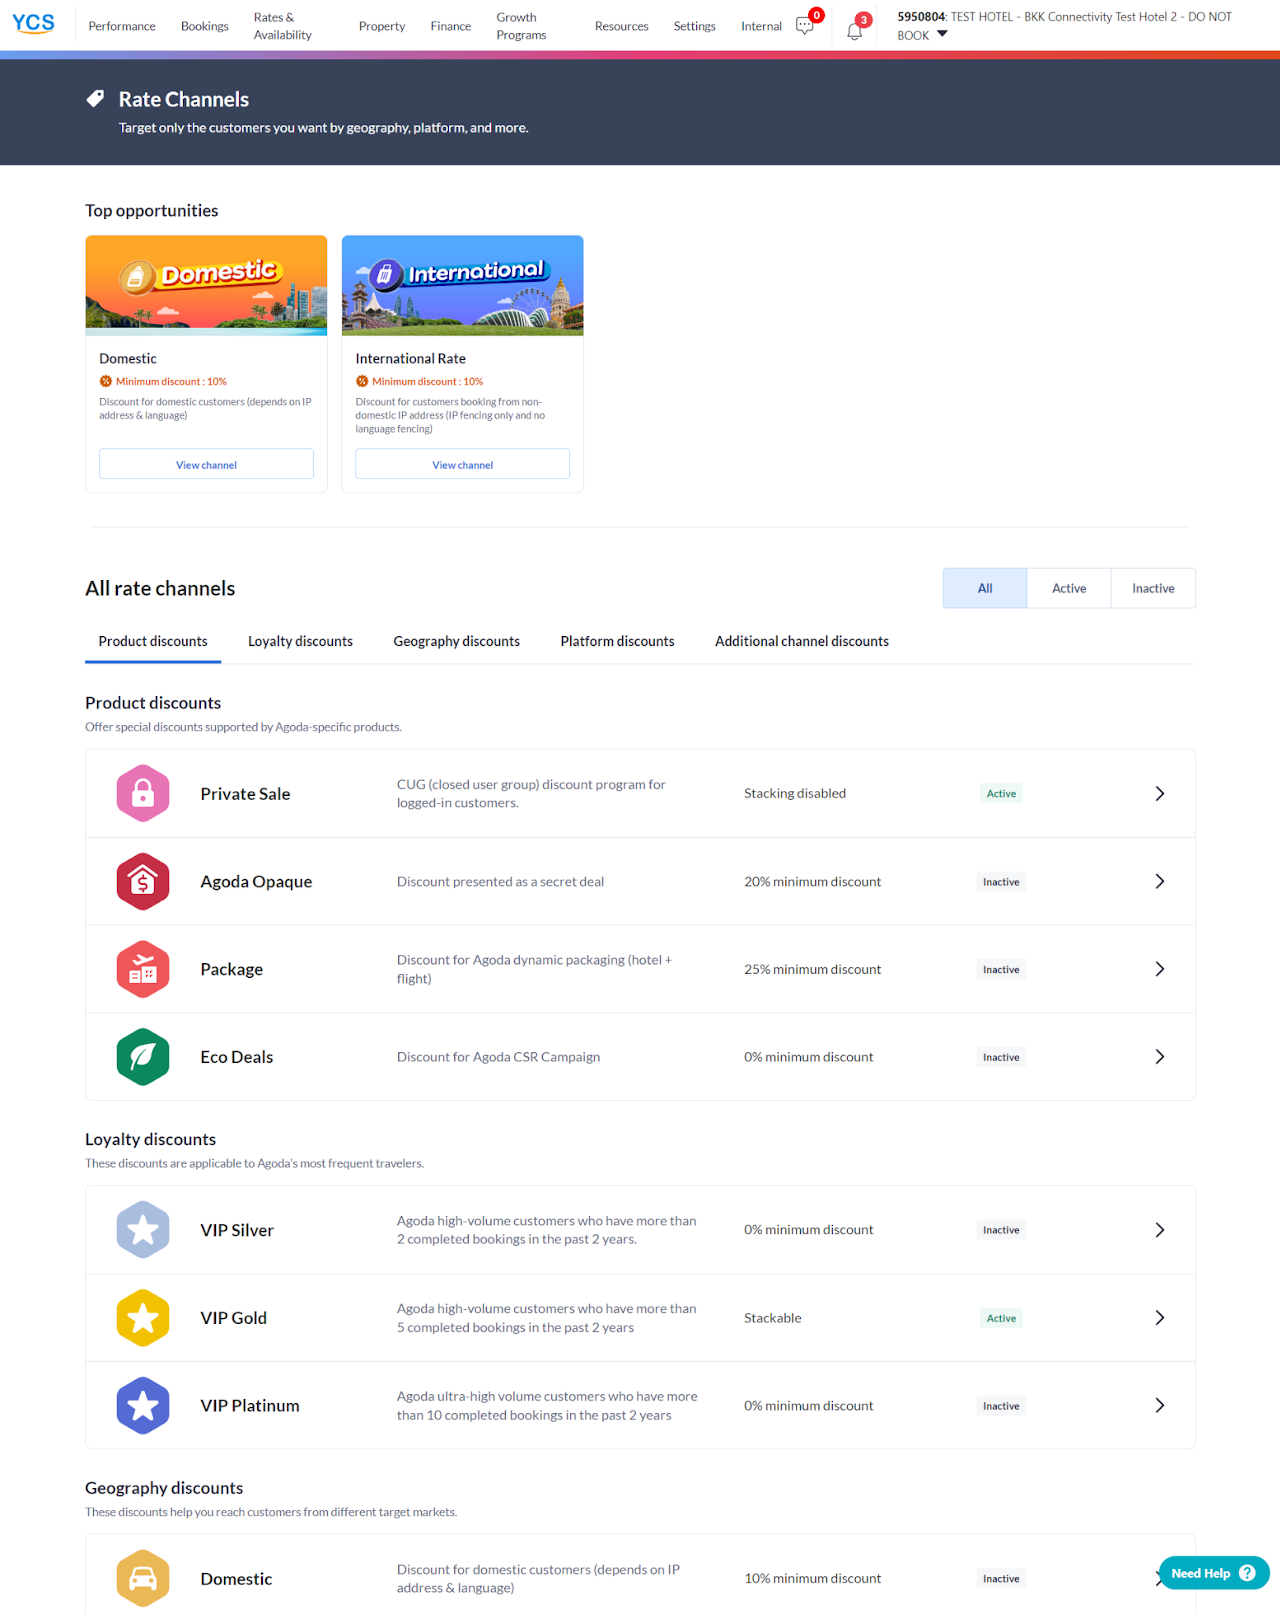
Task: Click View channel on International Rate card
Action: (x=463, y=464)
